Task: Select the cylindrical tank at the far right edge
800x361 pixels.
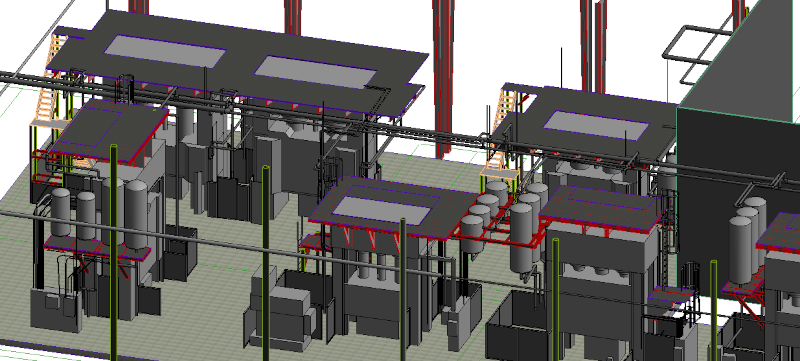Action: (x=741, y=250)
